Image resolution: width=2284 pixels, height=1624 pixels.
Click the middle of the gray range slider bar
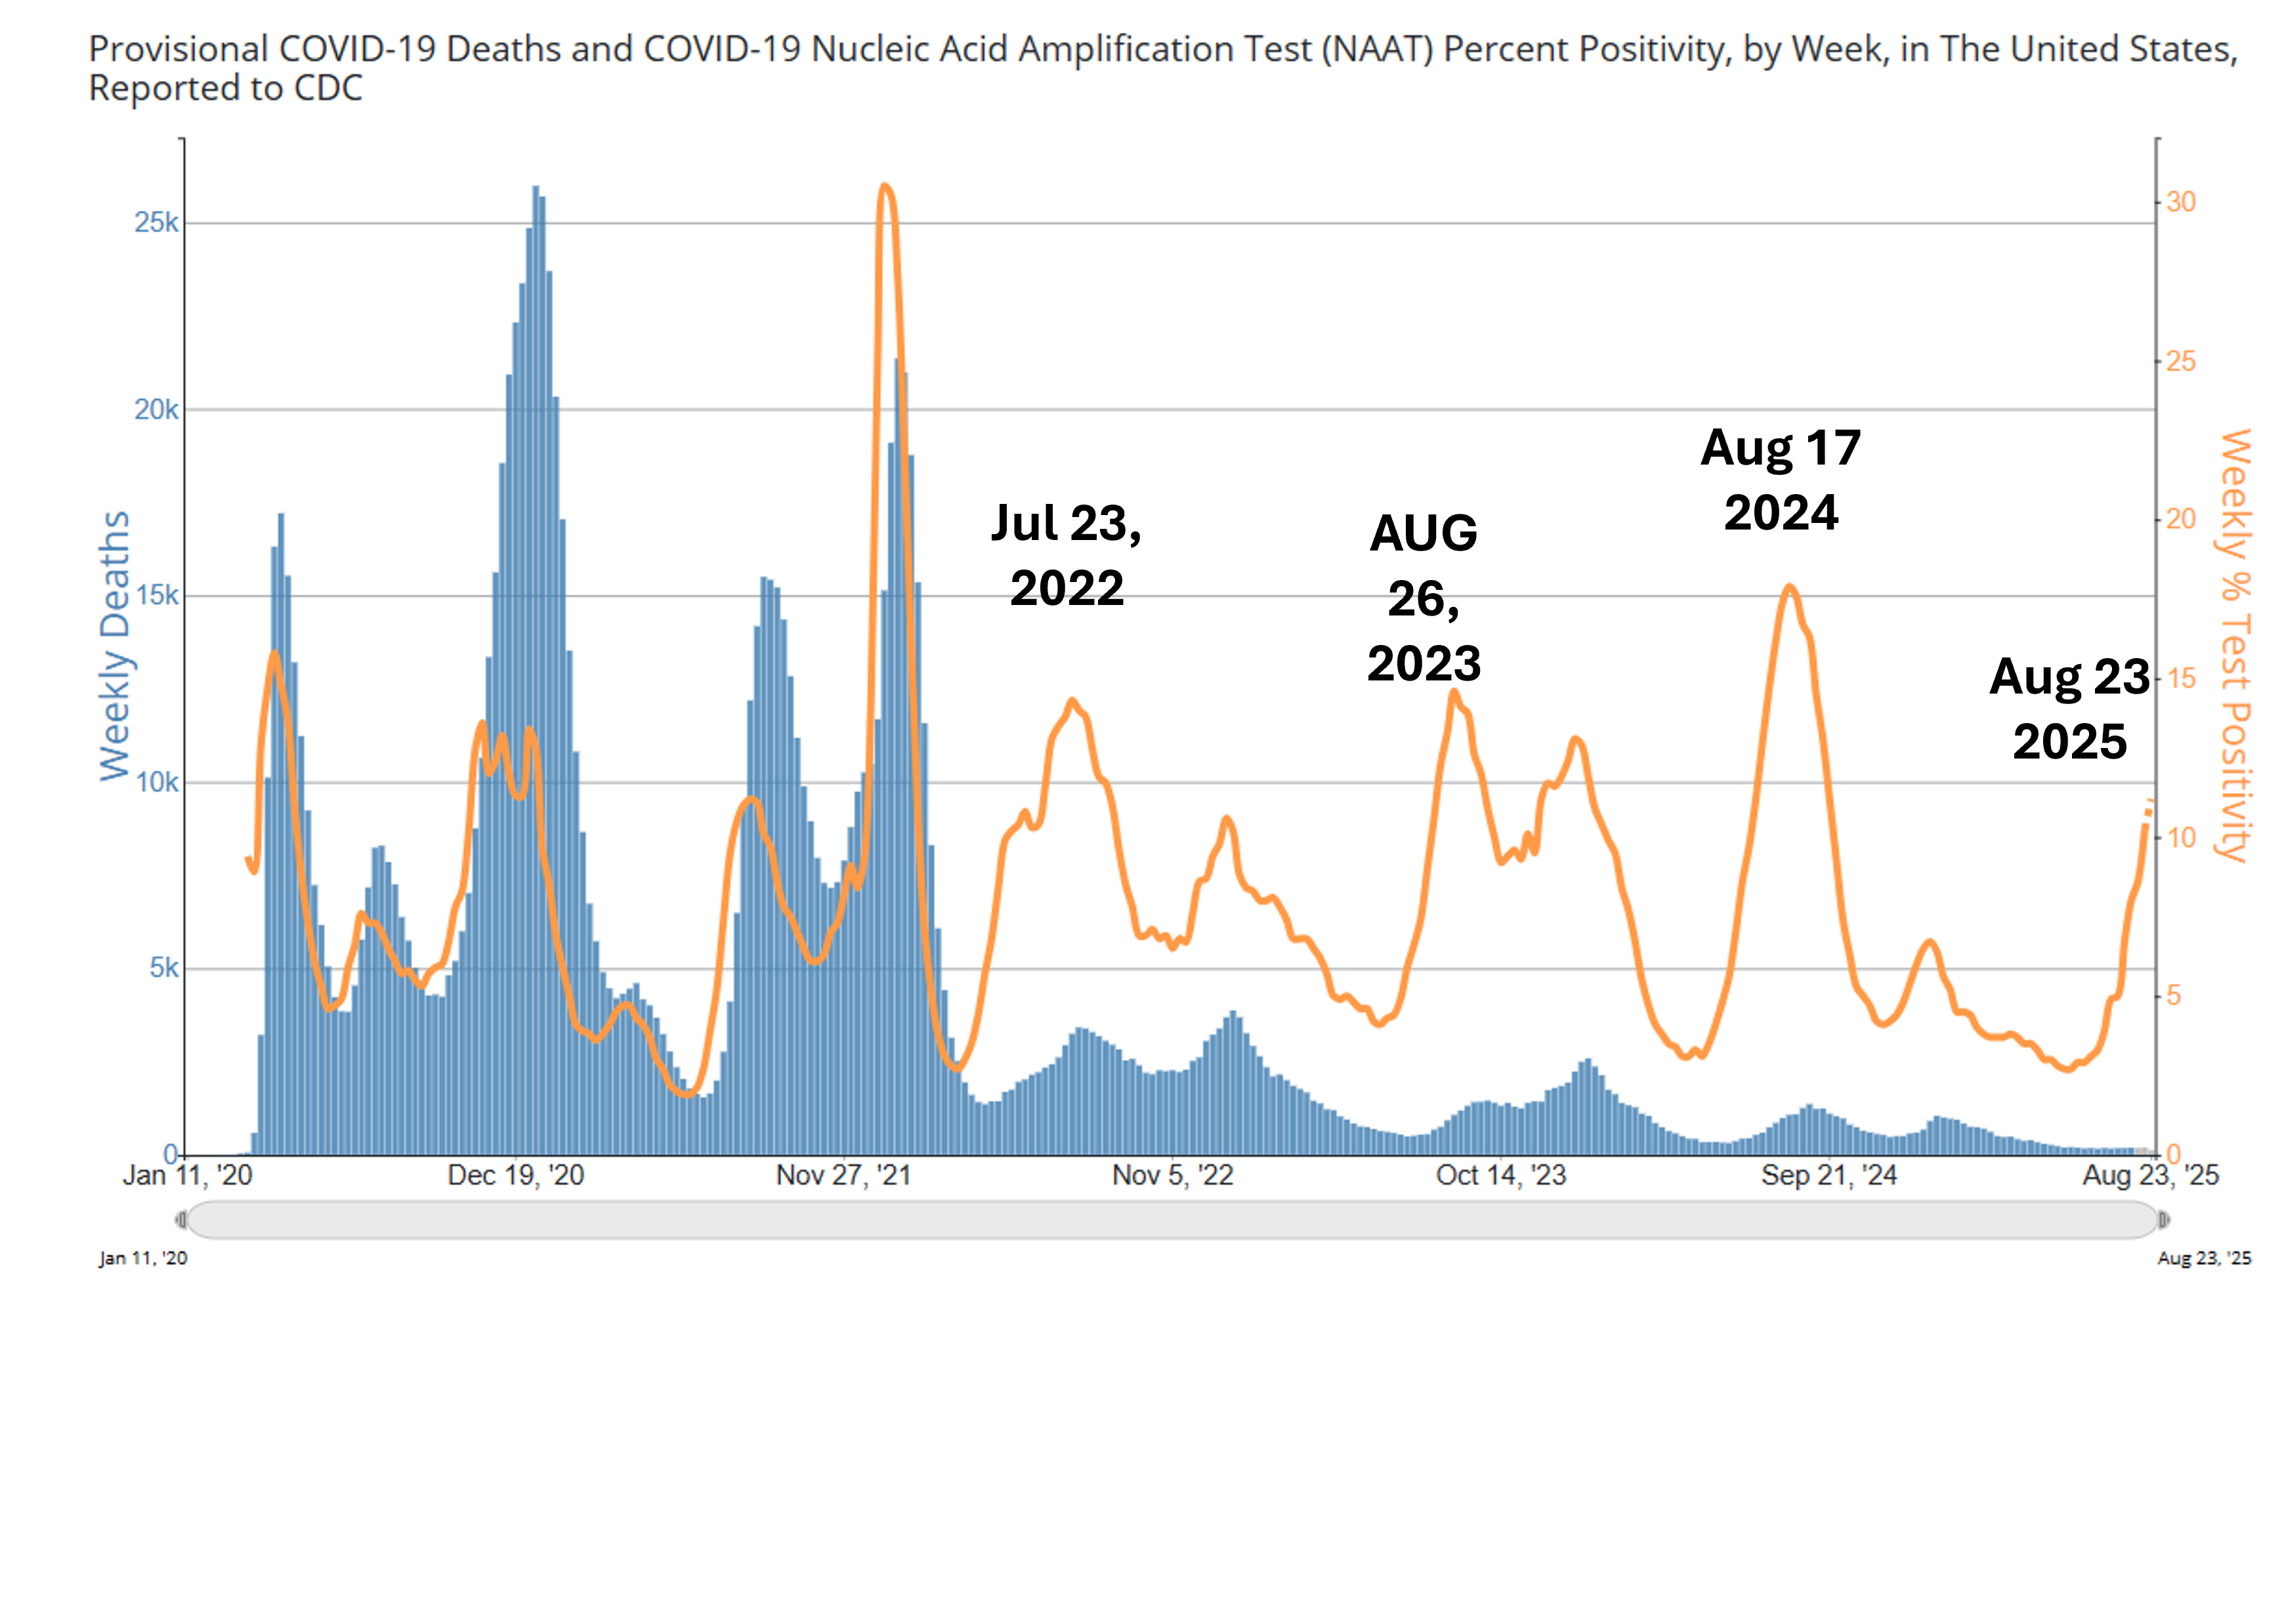pos(1172,1219)
